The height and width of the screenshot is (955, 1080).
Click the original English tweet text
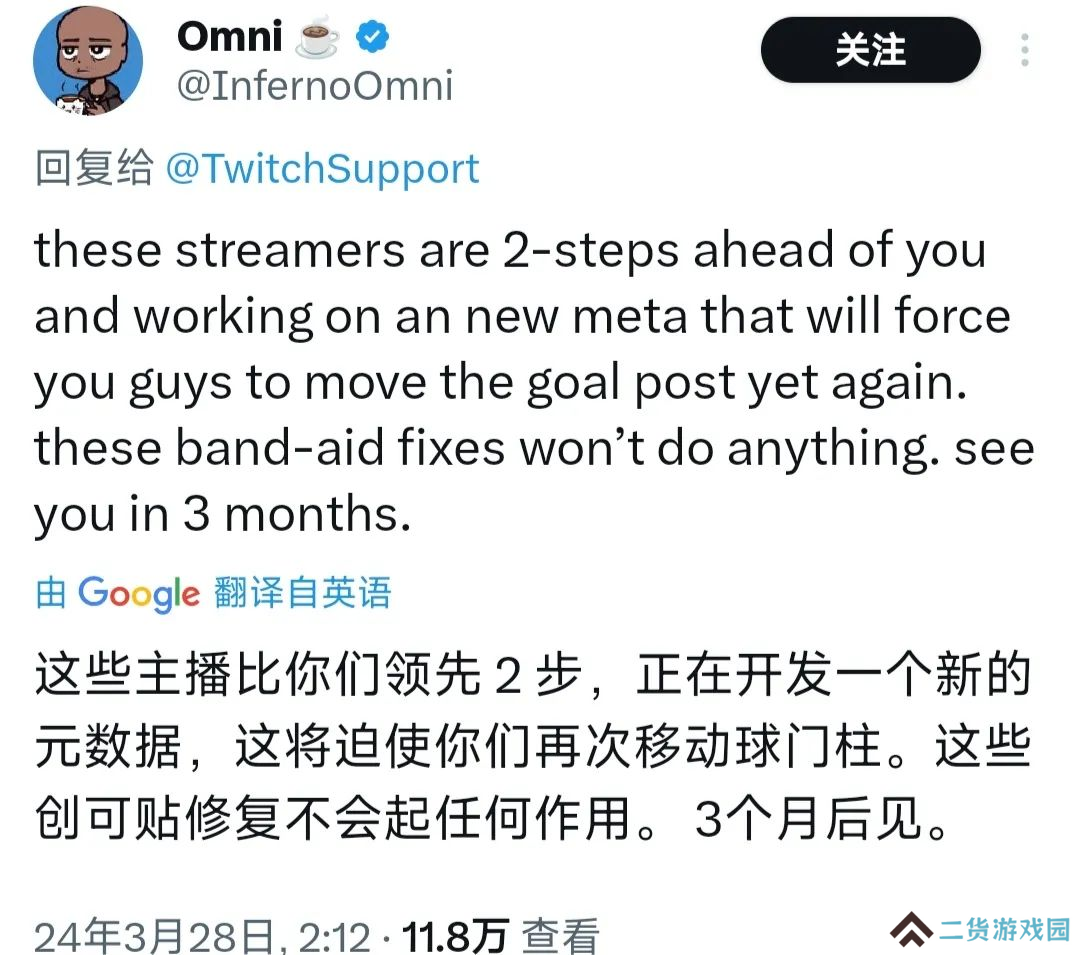tap(534, 381)
